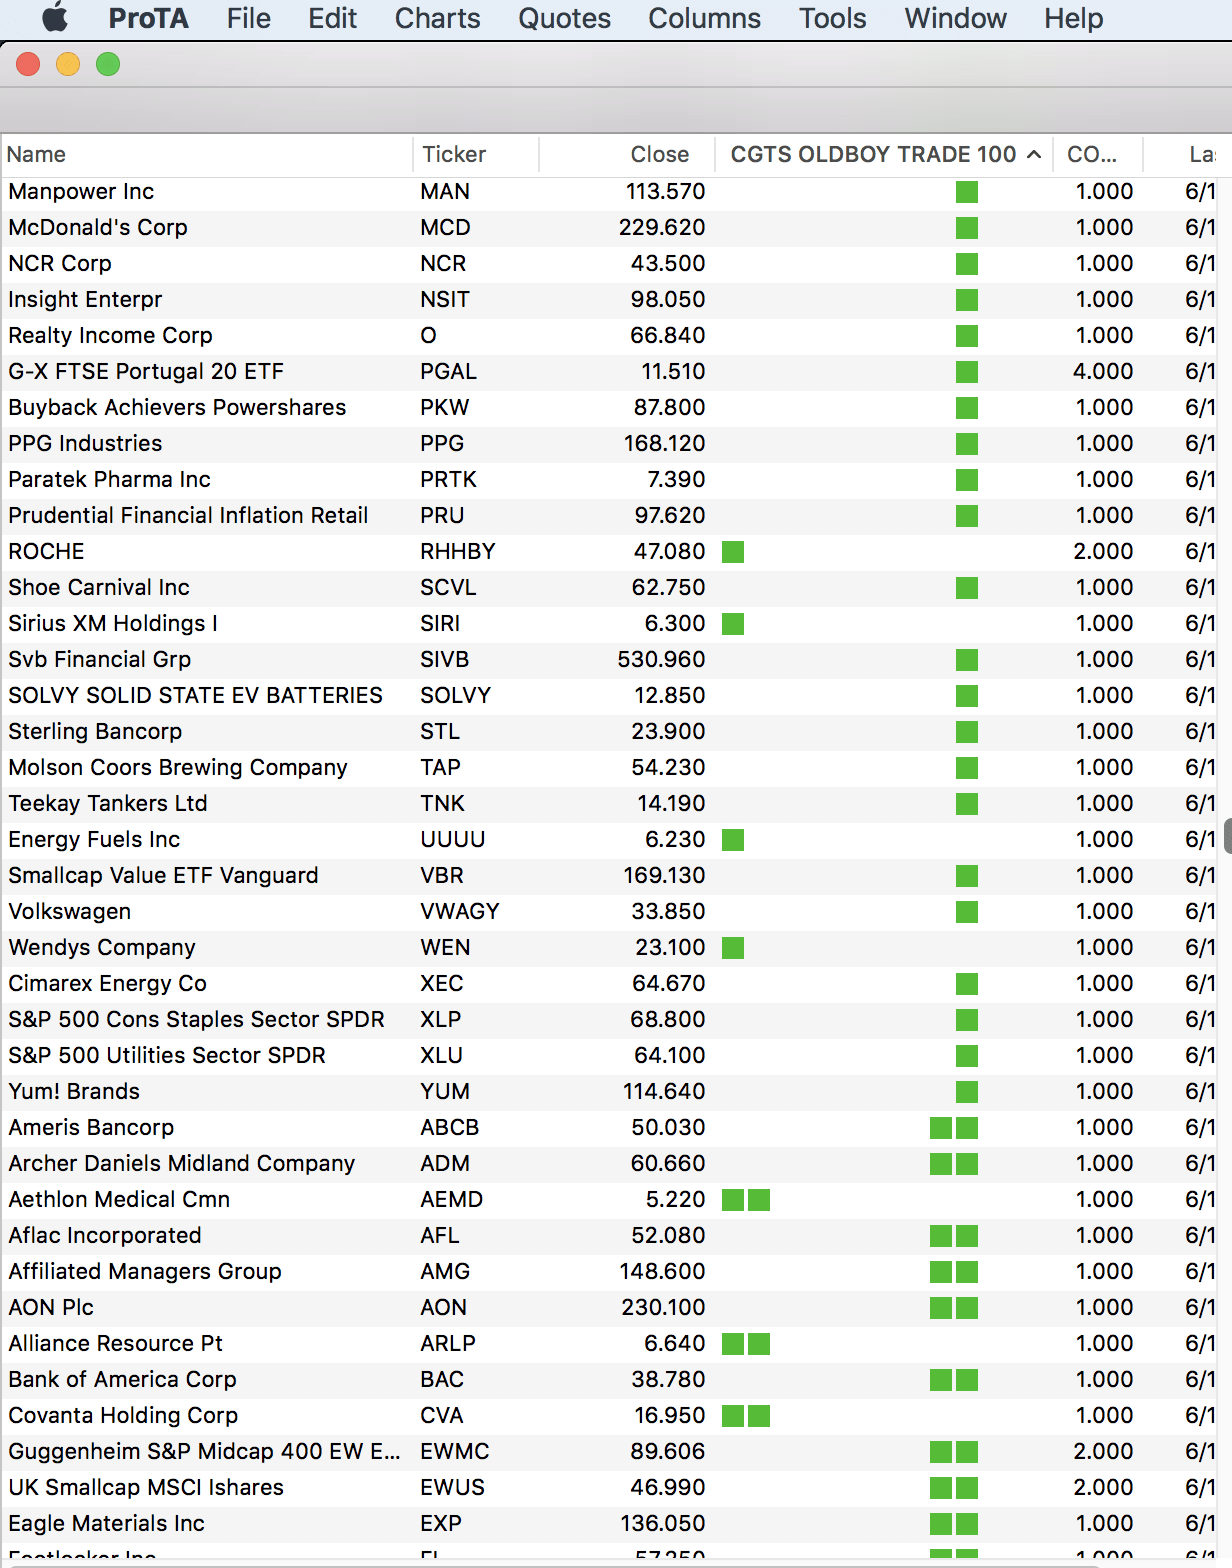The image size is (1232, 1568).
Task: Select the Paratek Pharma Inc row
Action: click(x=609, y=480)
